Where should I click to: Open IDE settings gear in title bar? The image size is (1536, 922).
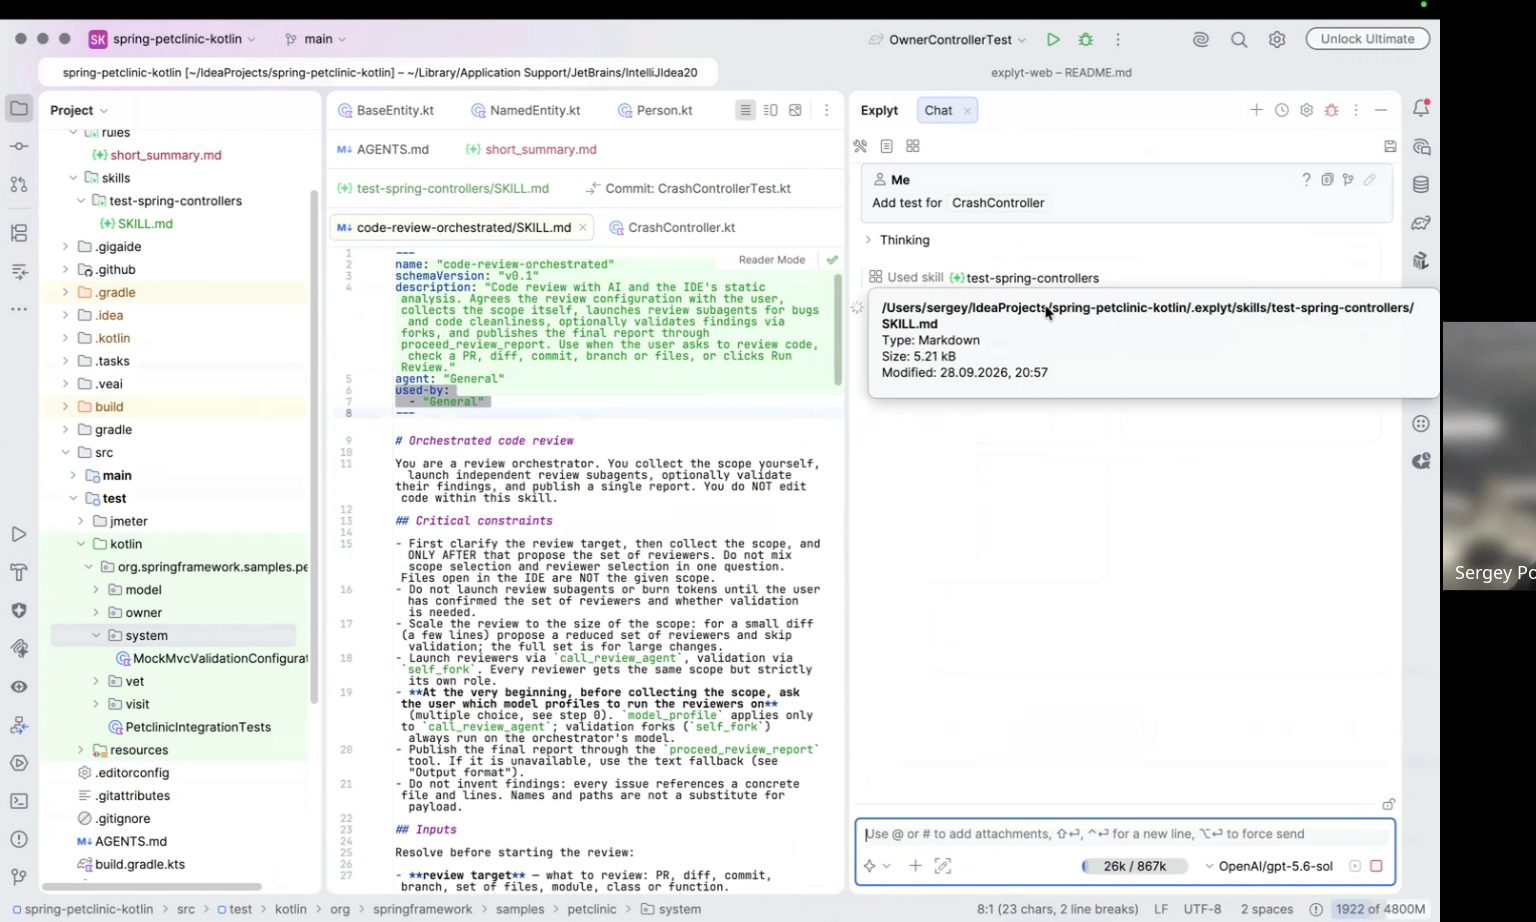[x=1277, y=39]
